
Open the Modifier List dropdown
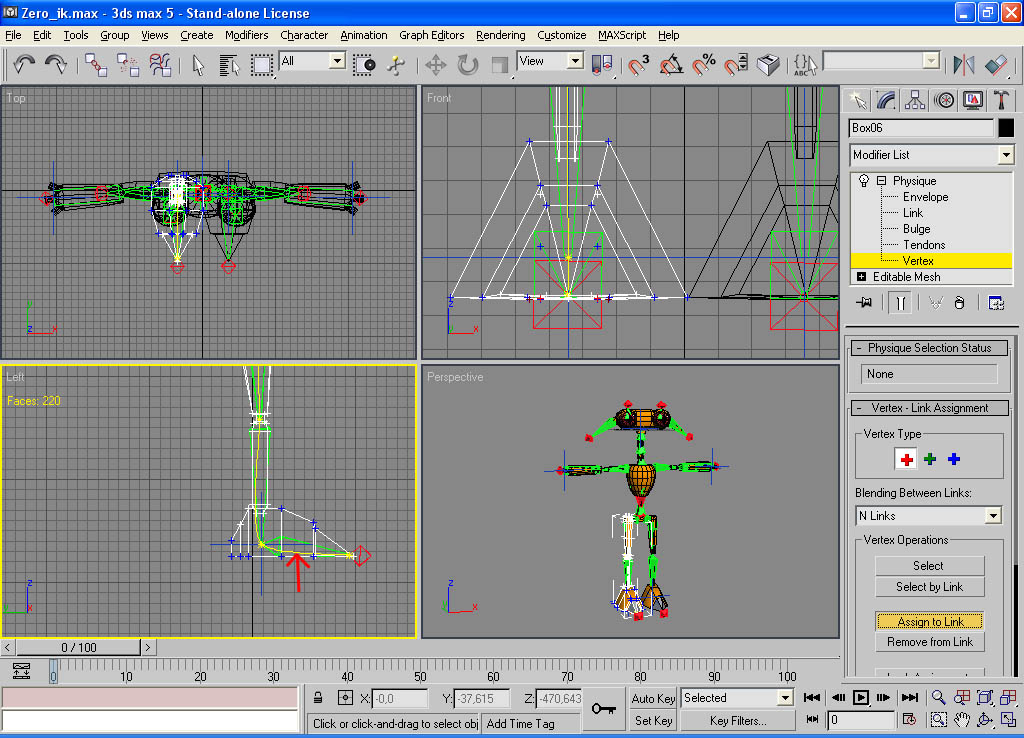(x=1005, y=155)
